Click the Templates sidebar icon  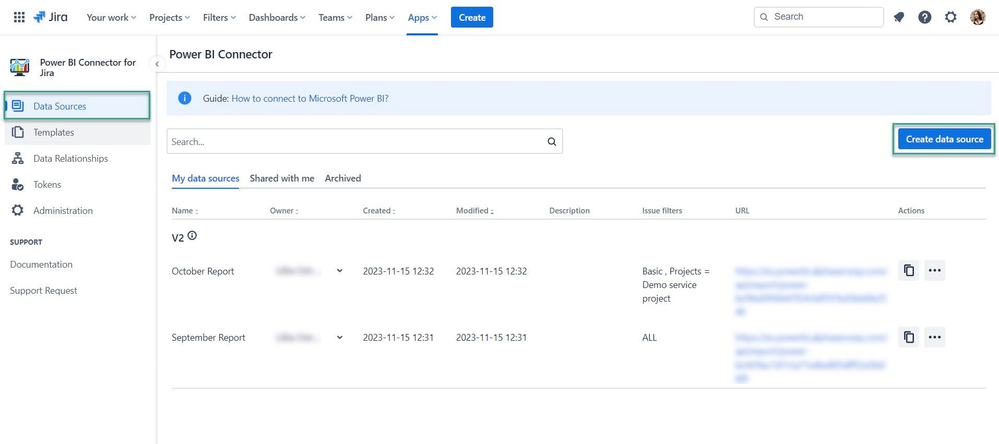[x=18, y=132]
